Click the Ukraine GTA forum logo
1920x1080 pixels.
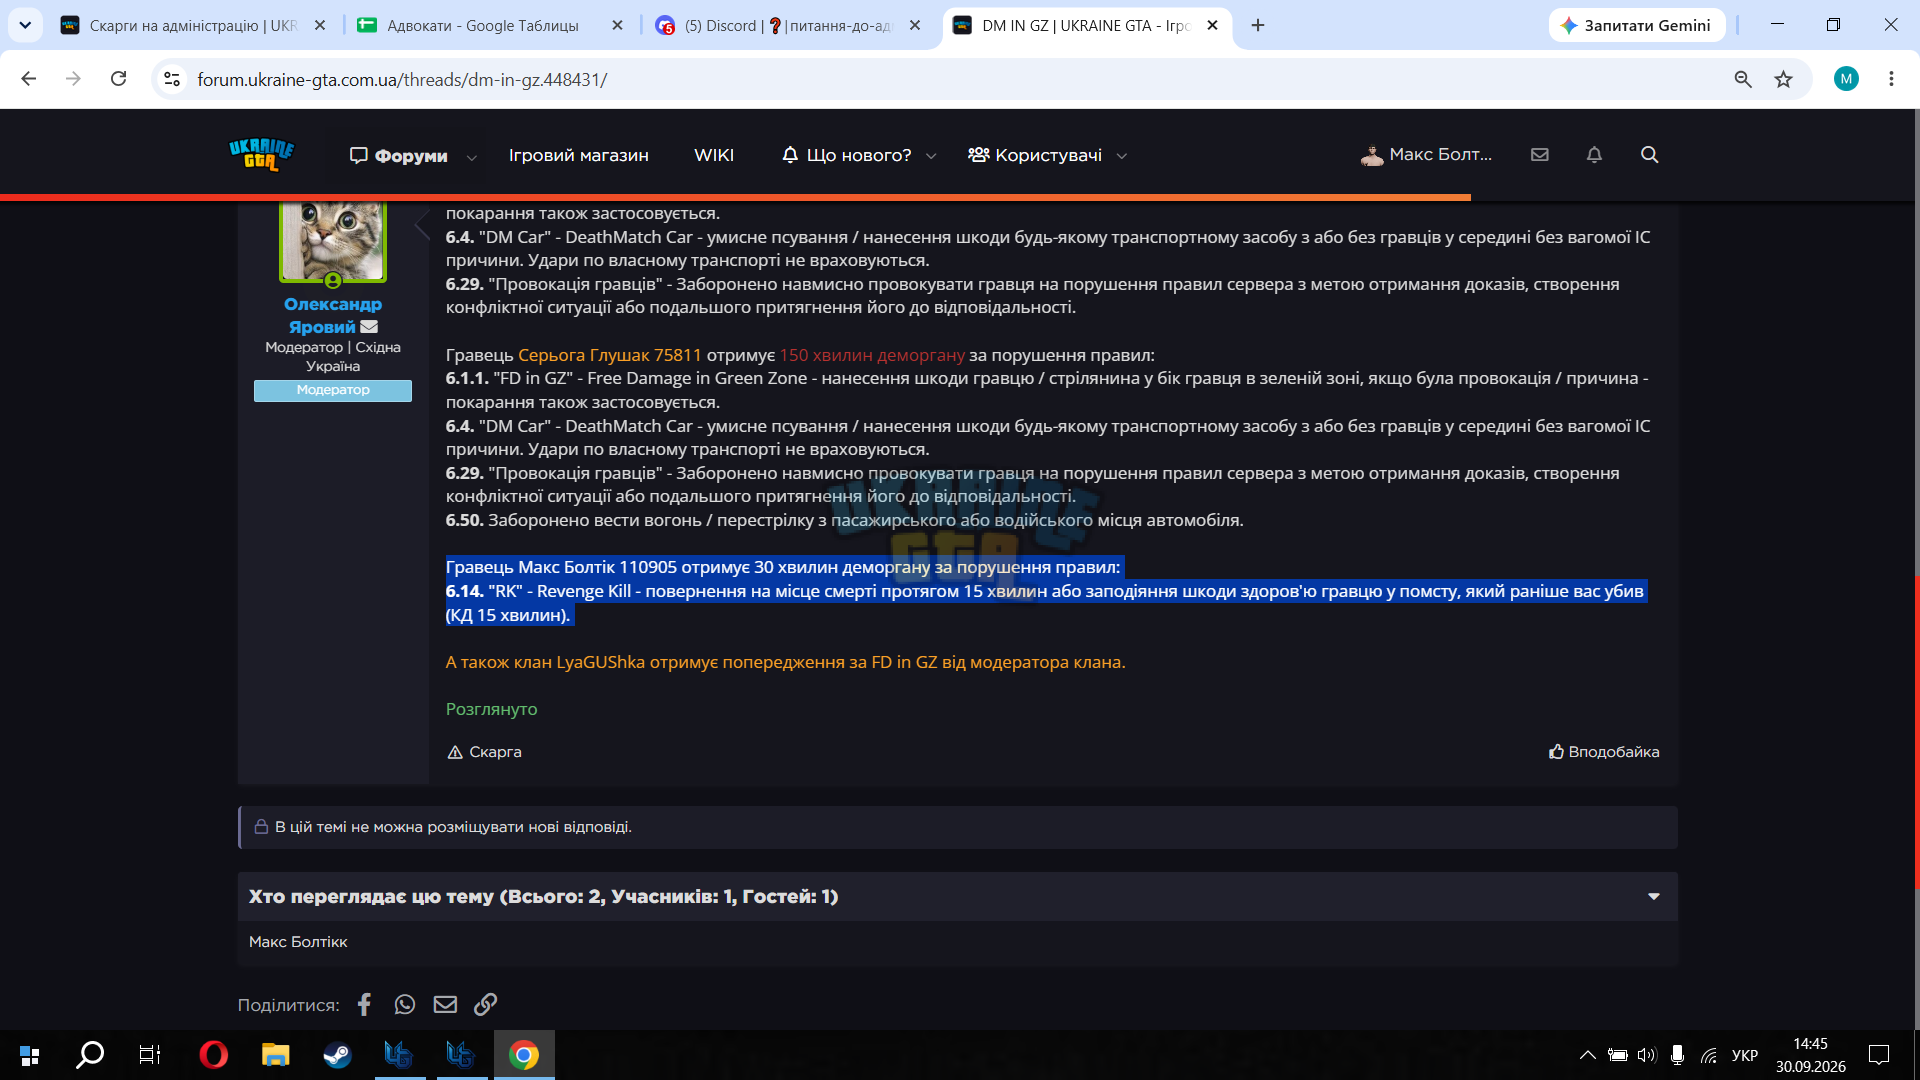(261, 155)
